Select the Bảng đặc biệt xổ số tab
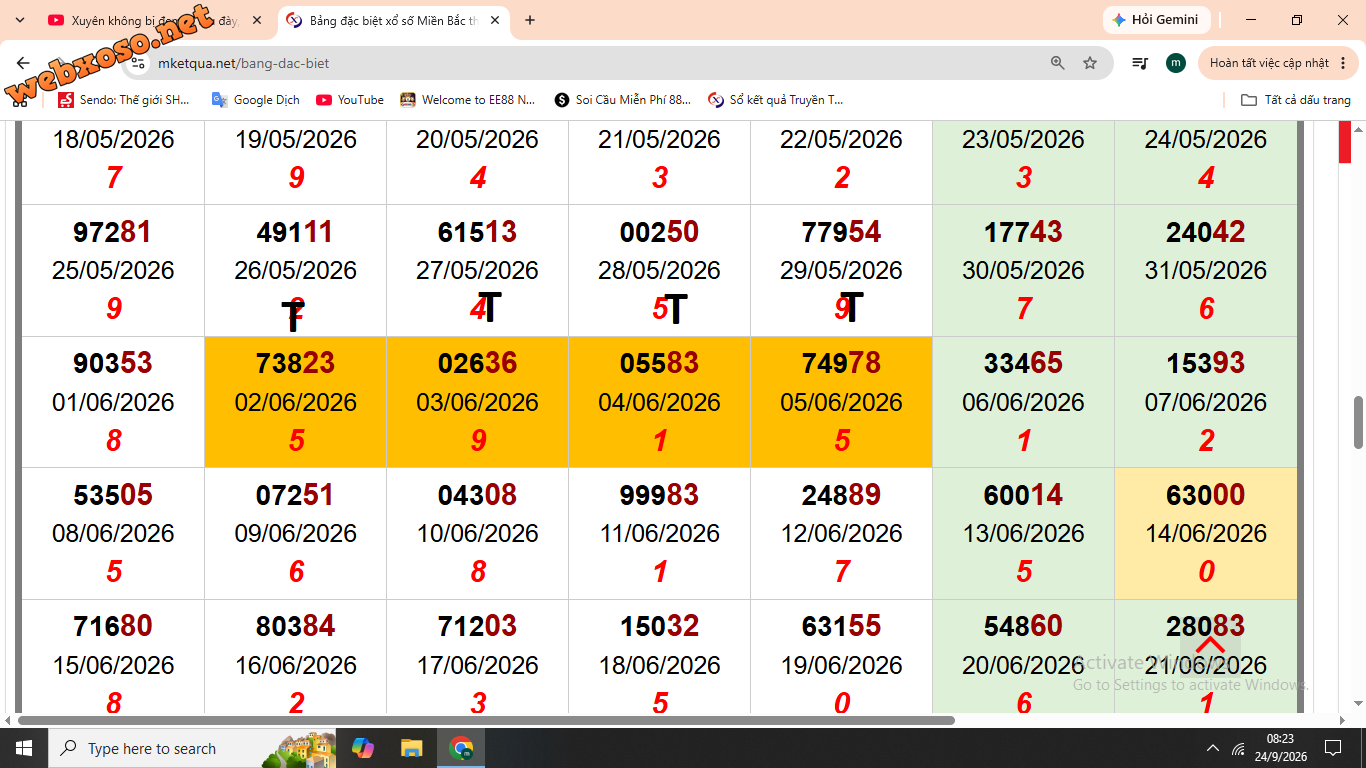Screen dimensions: 1366x768 (x=395, y=20)
